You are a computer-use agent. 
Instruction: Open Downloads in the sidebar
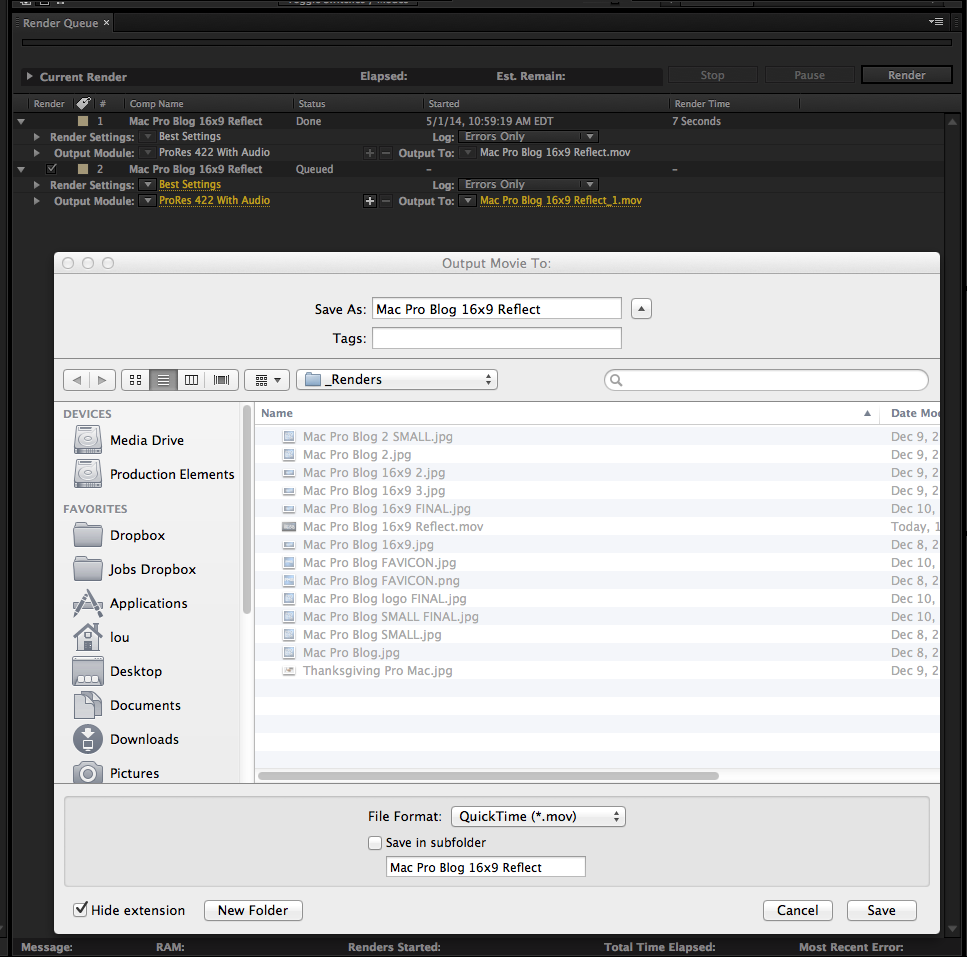pyautogui.click(x=126, y=739)
